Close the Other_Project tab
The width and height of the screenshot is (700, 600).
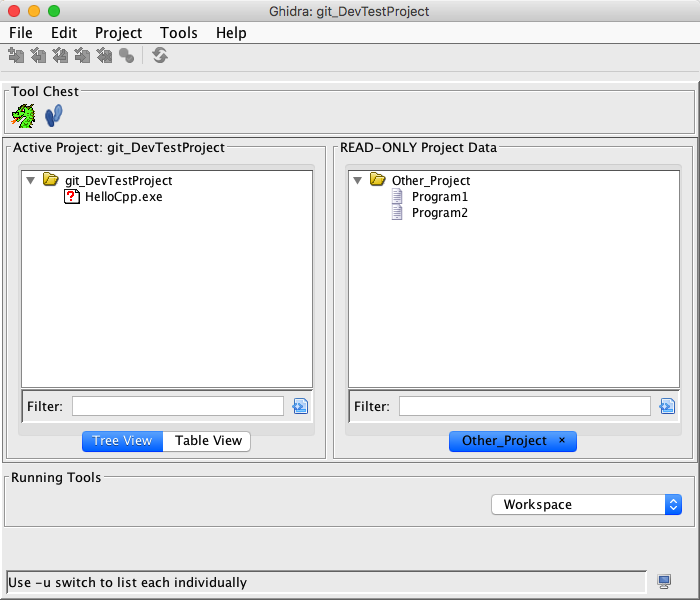click(562, 441)
